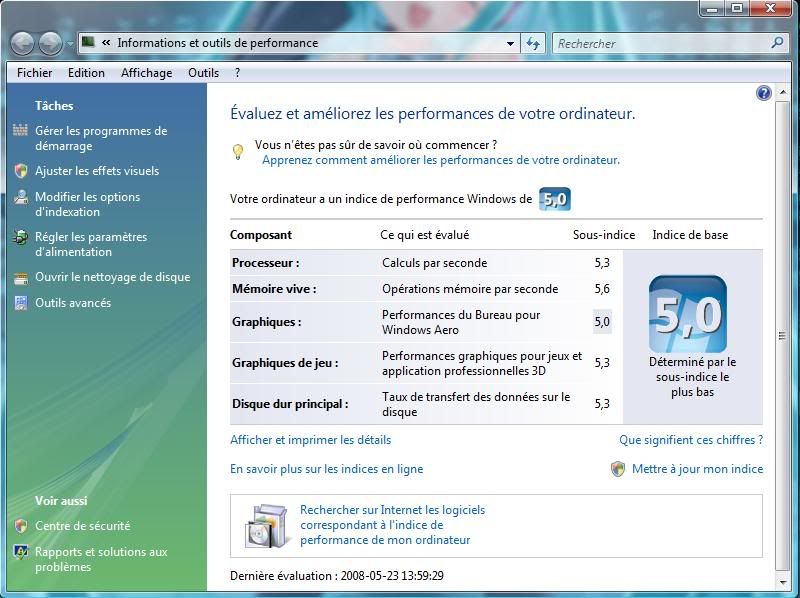Open Apprenez comment améliorer les performances link
800x598 pixels.
point(441,160)
